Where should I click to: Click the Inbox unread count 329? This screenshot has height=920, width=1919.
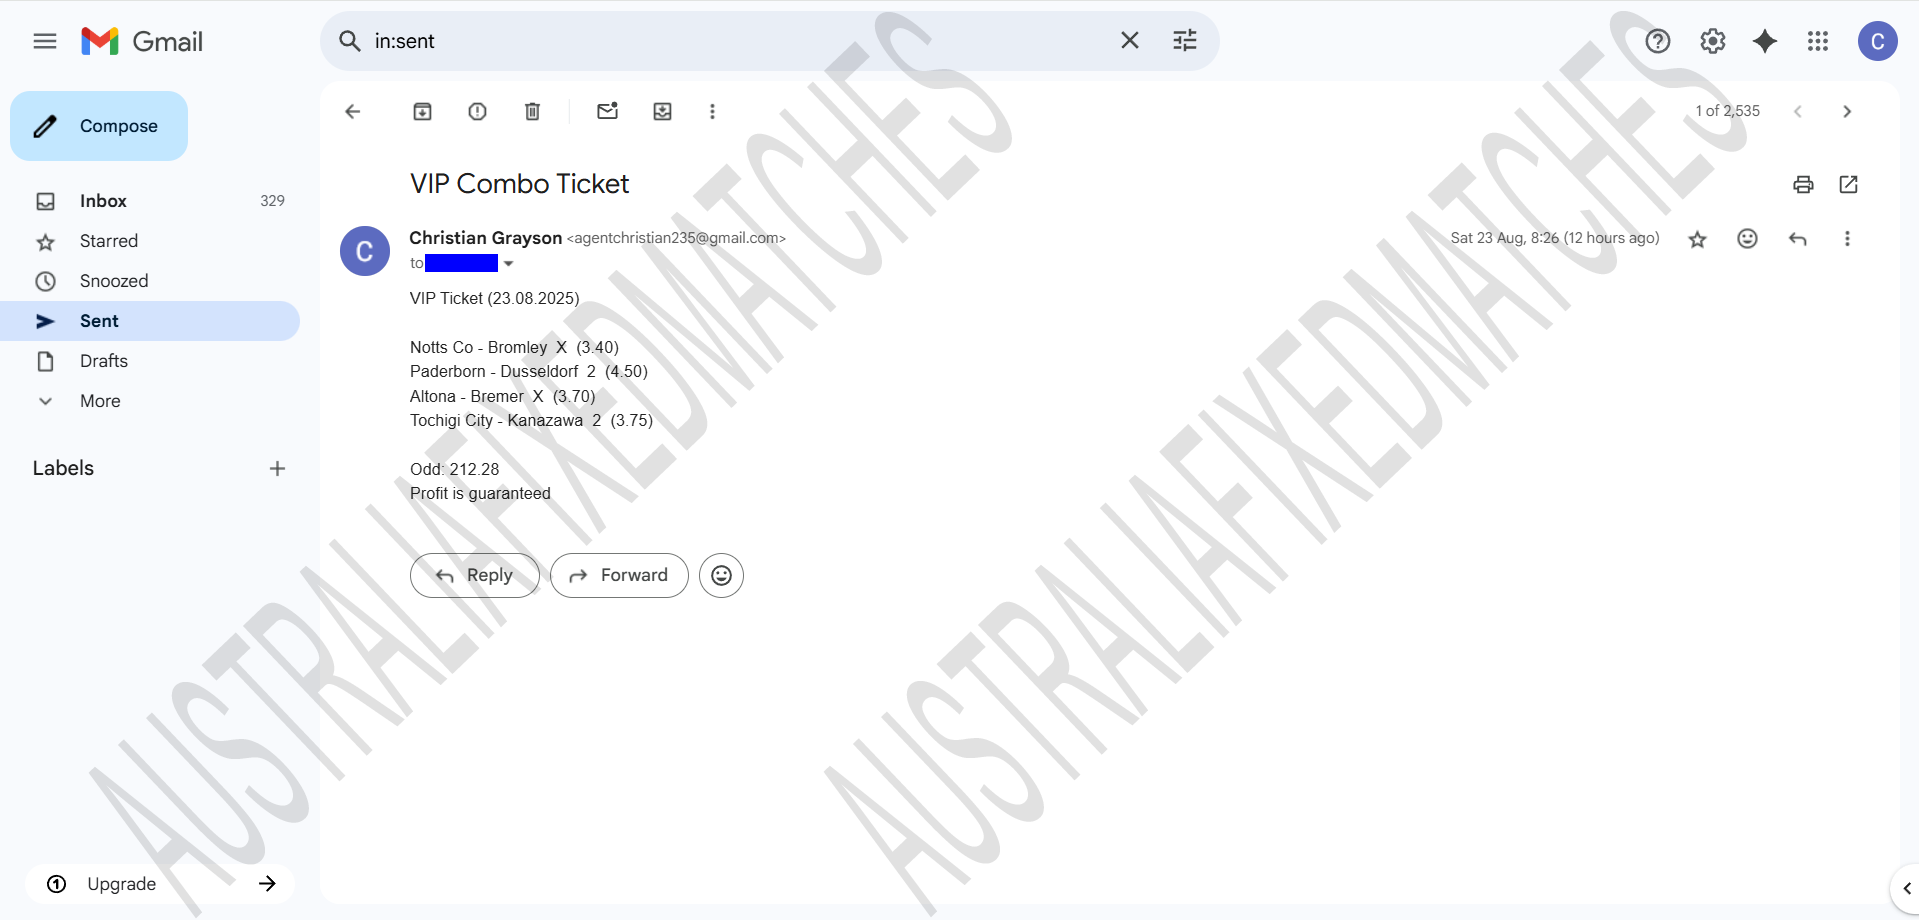point(273,201)
